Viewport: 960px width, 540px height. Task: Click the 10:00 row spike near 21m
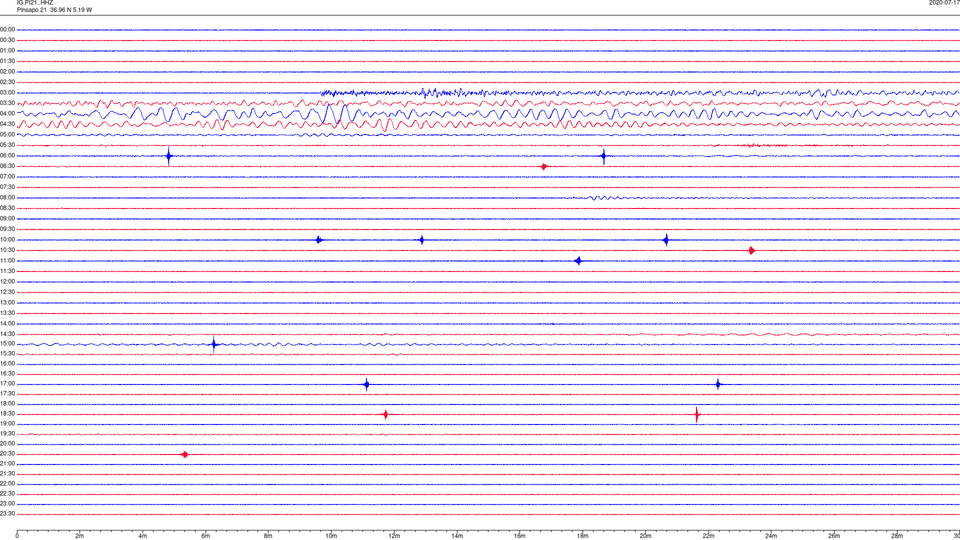click(666, 240)
